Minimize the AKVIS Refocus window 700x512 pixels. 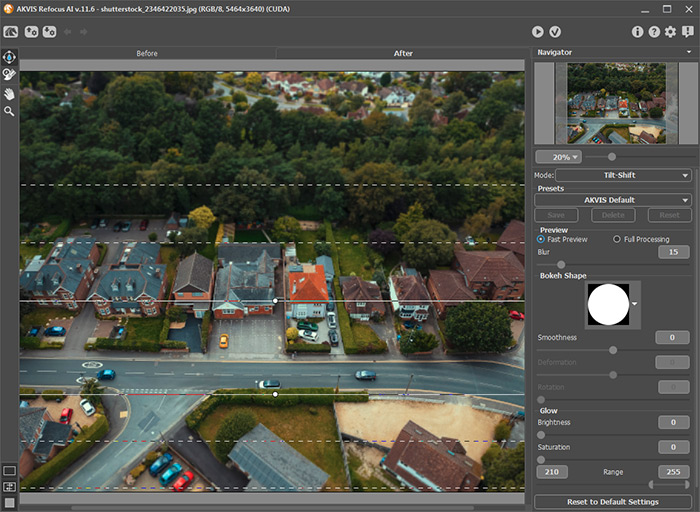pos(645,9)
